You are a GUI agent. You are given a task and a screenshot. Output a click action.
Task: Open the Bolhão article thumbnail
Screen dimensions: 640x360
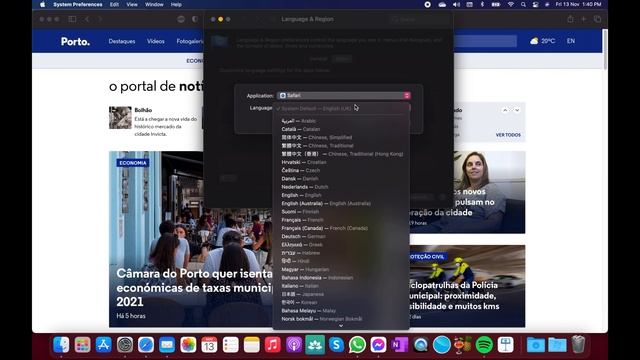click(x=120, y=118)
